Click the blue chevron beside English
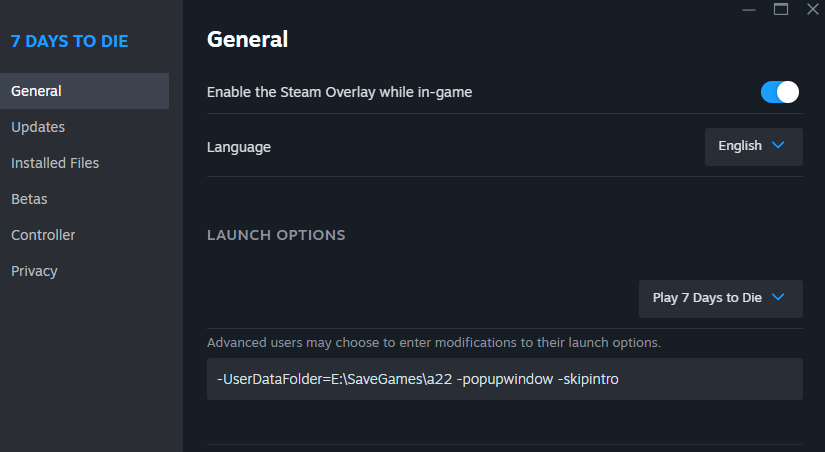 pos(778,145)
